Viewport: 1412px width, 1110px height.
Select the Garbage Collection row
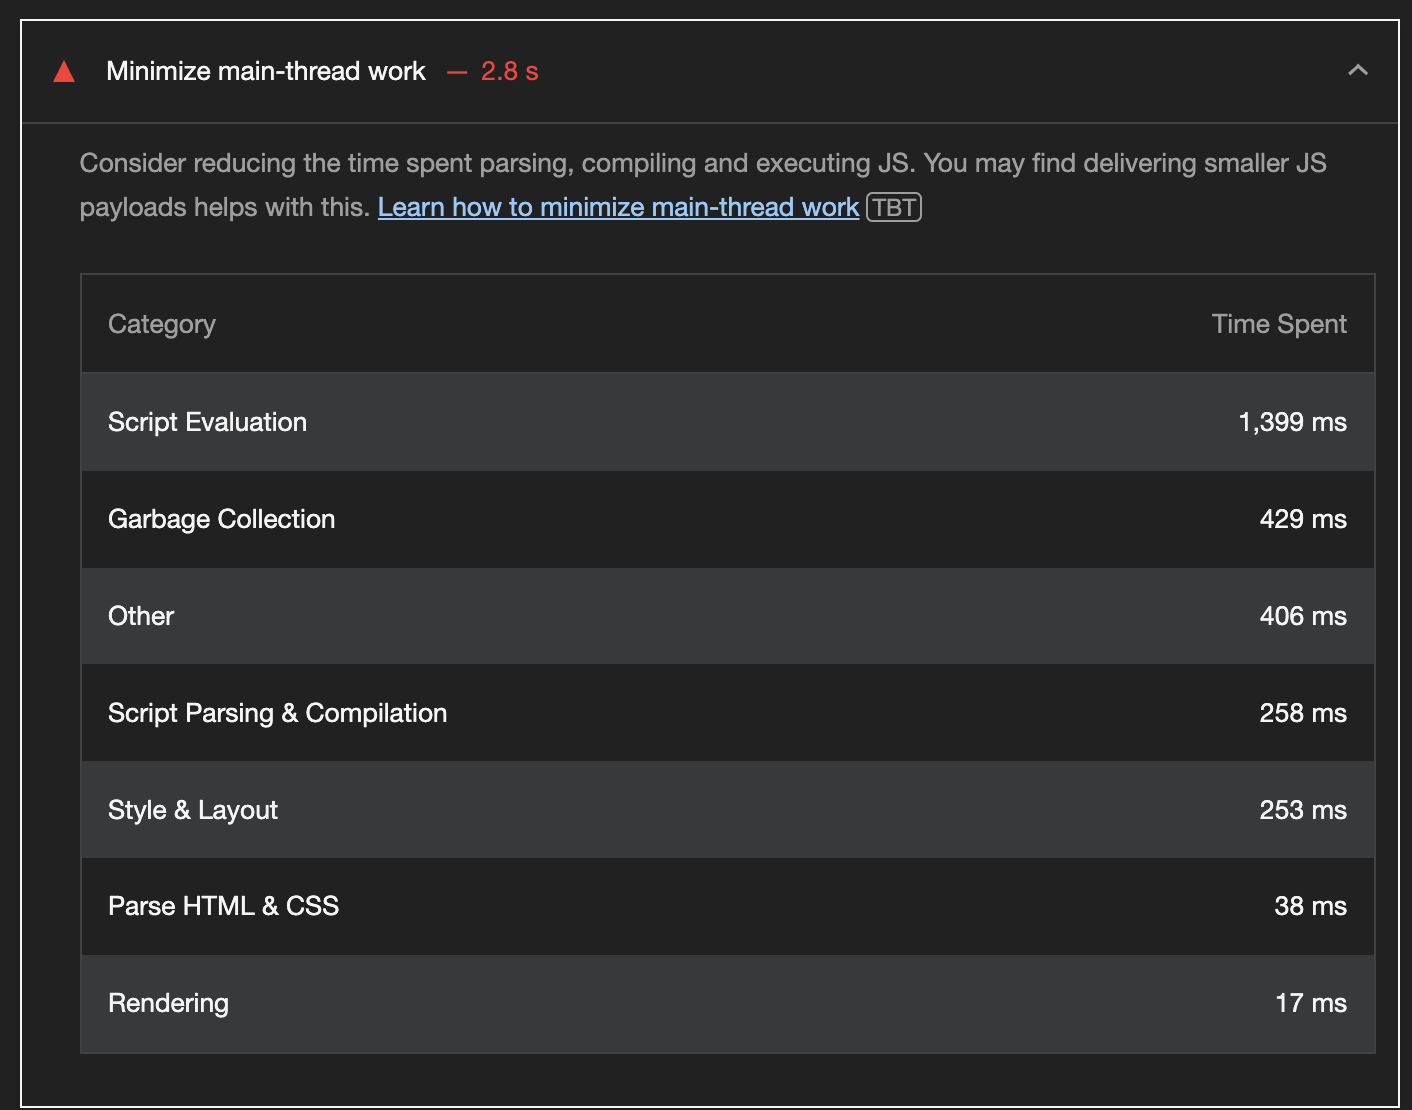pos(728,519)
